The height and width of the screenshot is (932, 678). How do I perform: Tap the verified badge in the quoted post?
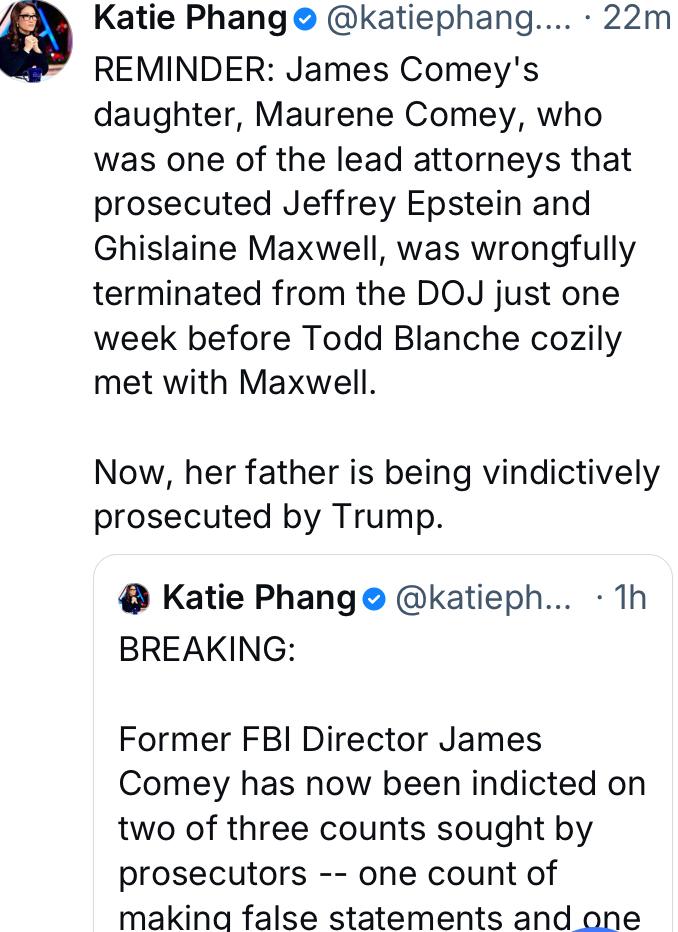(x=374, y=599)
